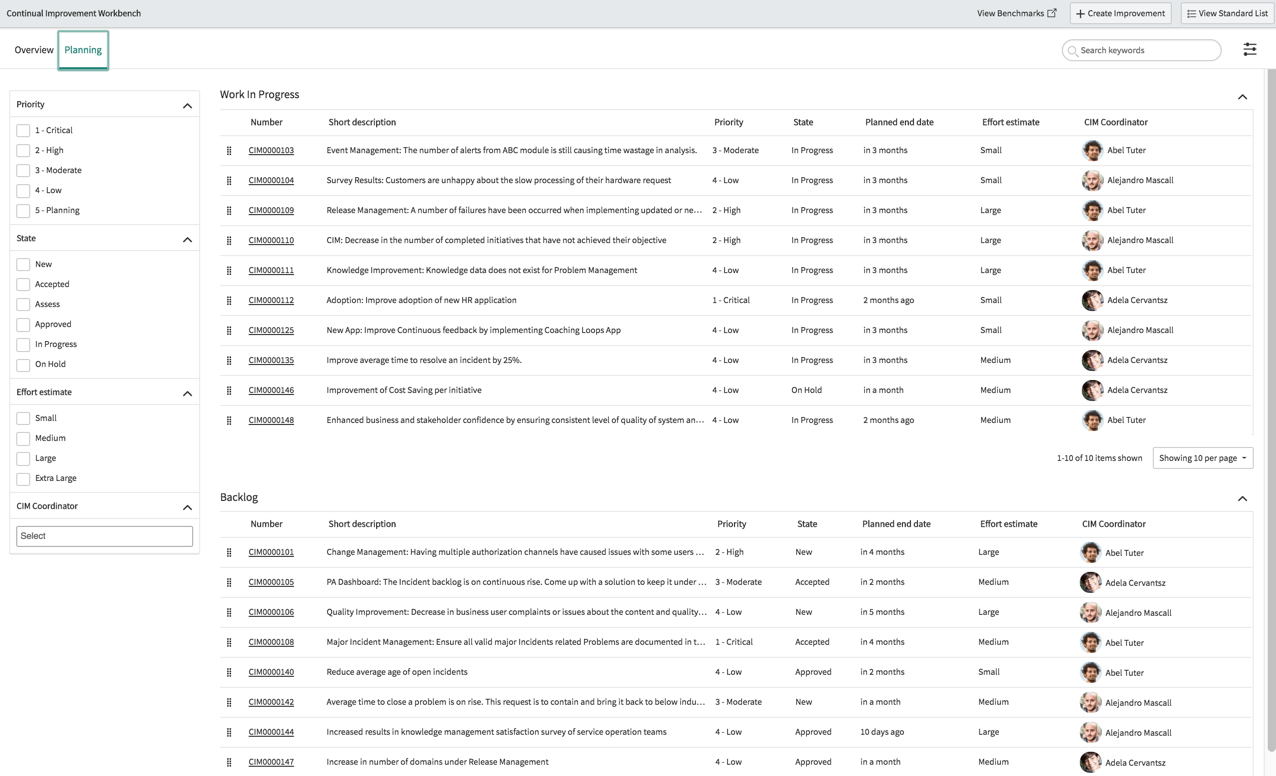Click Abel Tuter avatar in row CIM0000103
This screenshot has width=1276, height=776.
coord(1092,150)
